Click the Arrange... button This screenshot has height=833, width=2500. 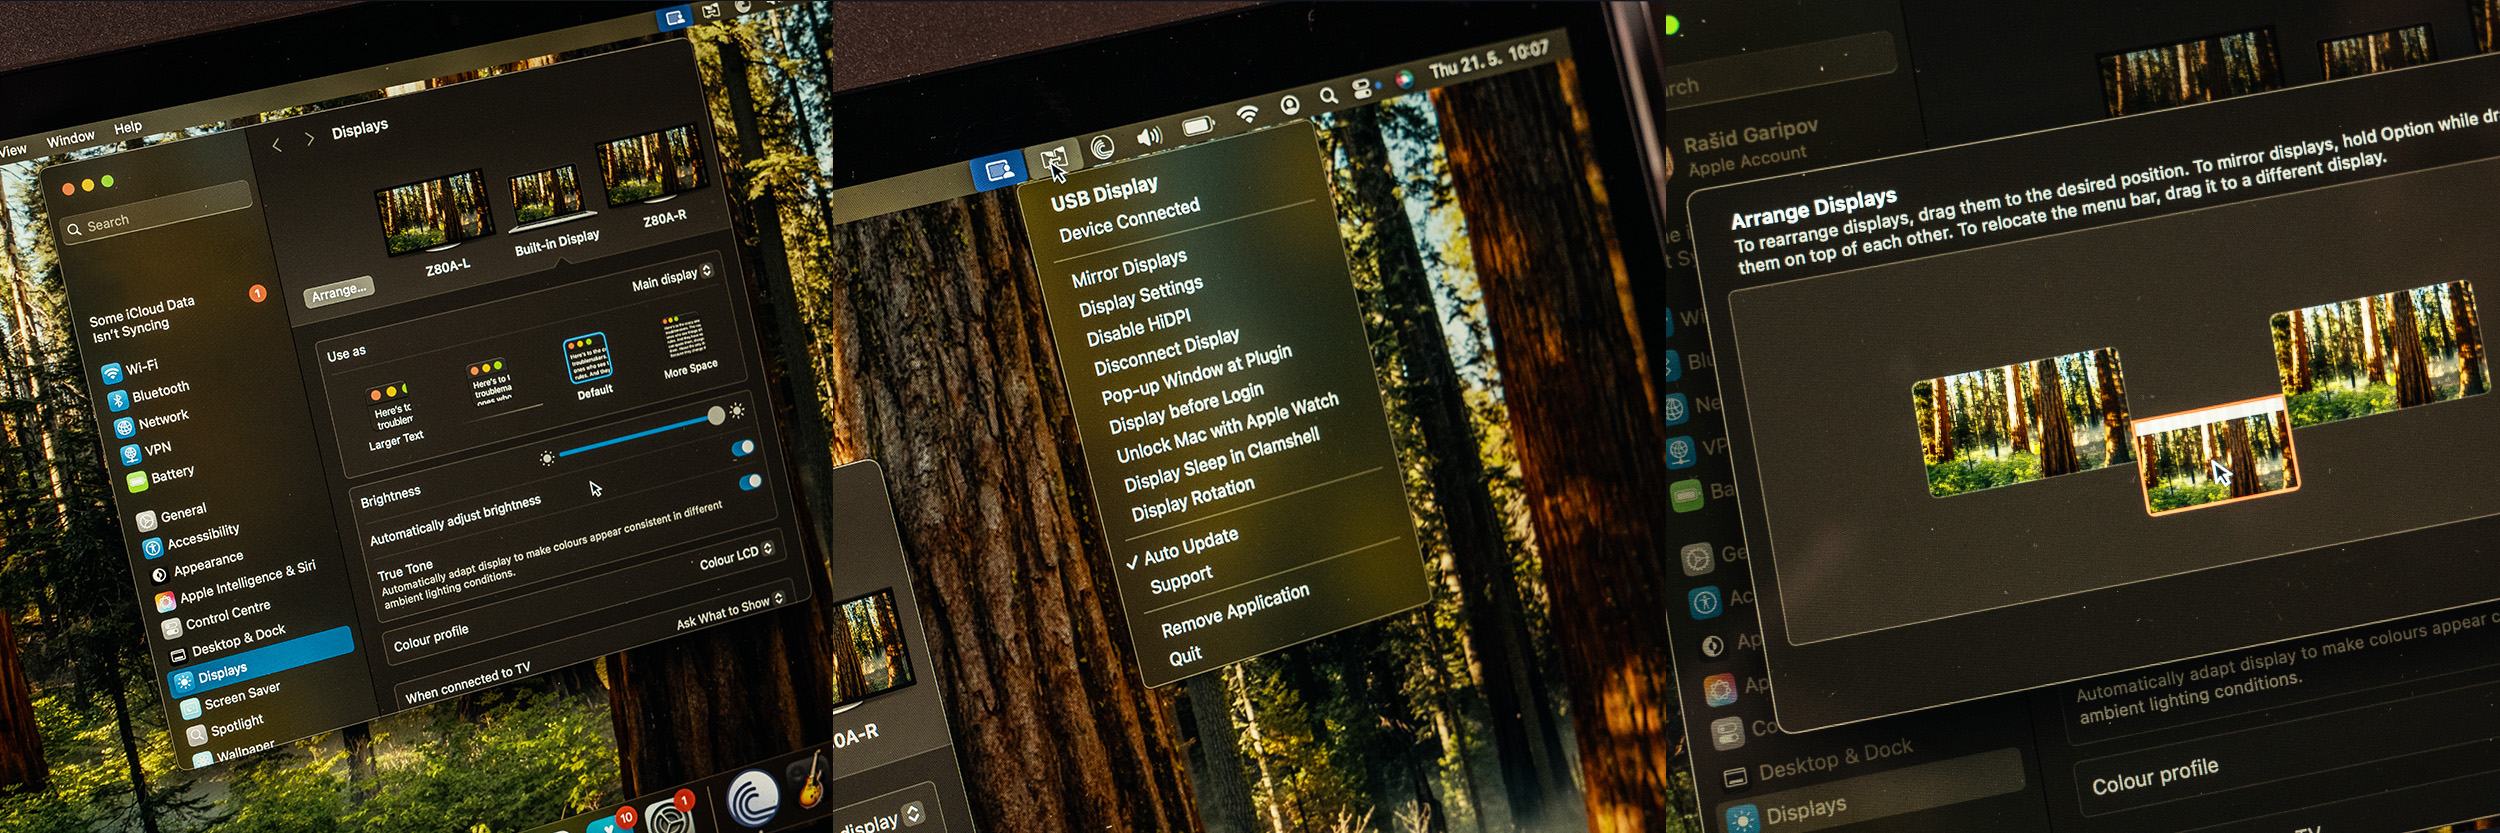coord(338,292)
